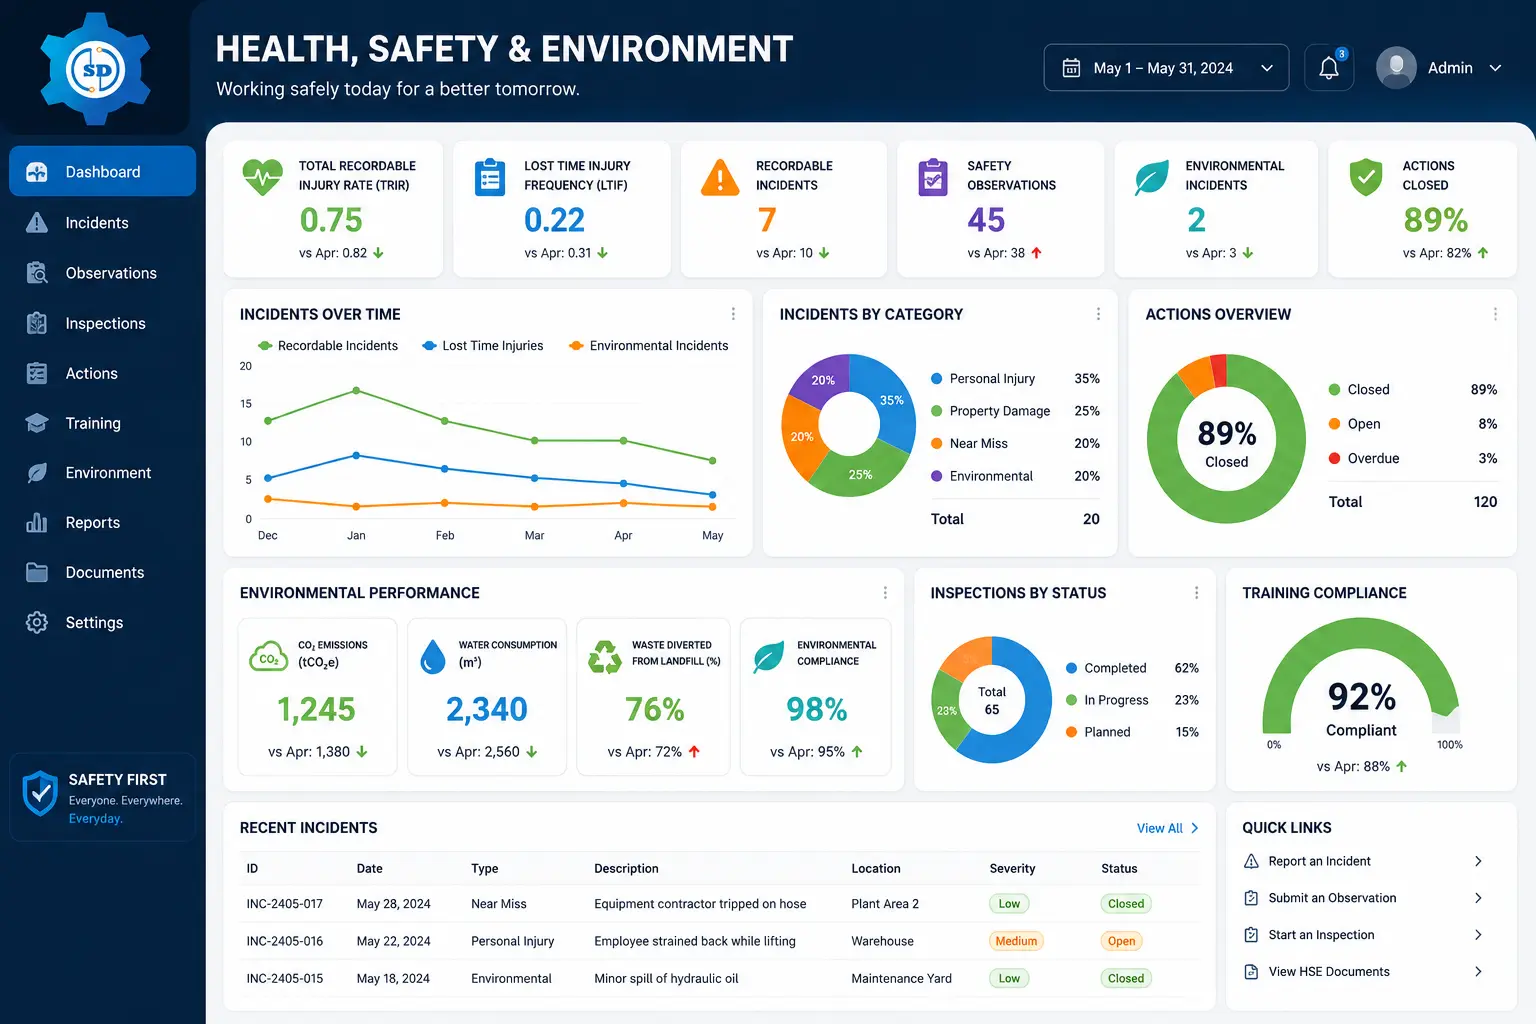Screen dimensions: 1536x1024
Task: Click the Documents folder sidebar icon
Action: click(x=37, y=572)
